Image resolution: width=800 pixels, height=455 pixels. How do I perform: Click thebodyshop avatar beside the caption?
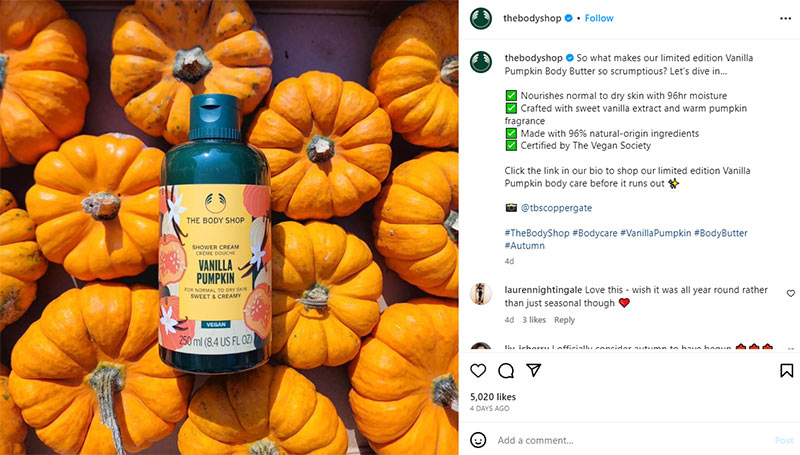point(481,62)
